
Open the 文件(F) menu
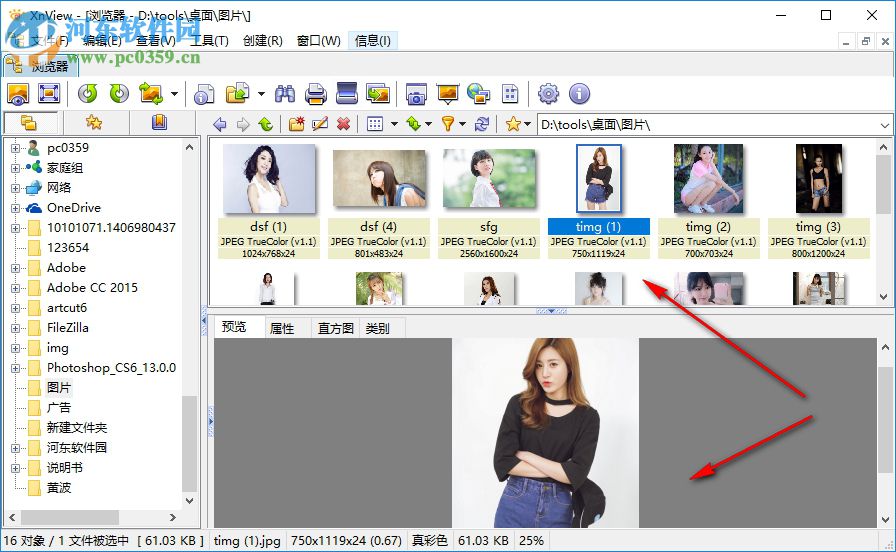click(49, 41)
